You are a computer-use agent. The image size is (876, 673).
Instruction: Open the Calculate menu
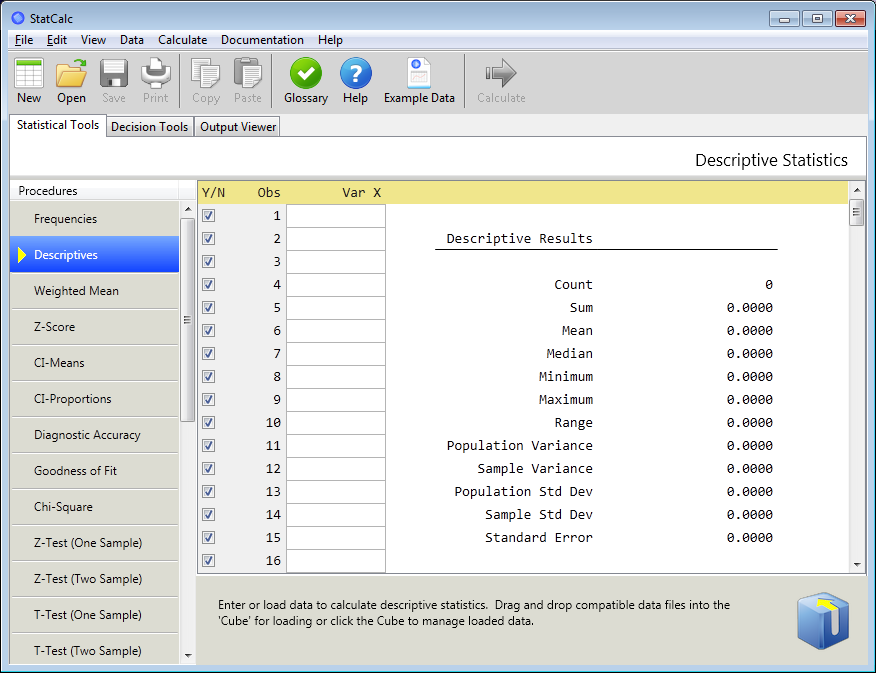coord(183,40)
